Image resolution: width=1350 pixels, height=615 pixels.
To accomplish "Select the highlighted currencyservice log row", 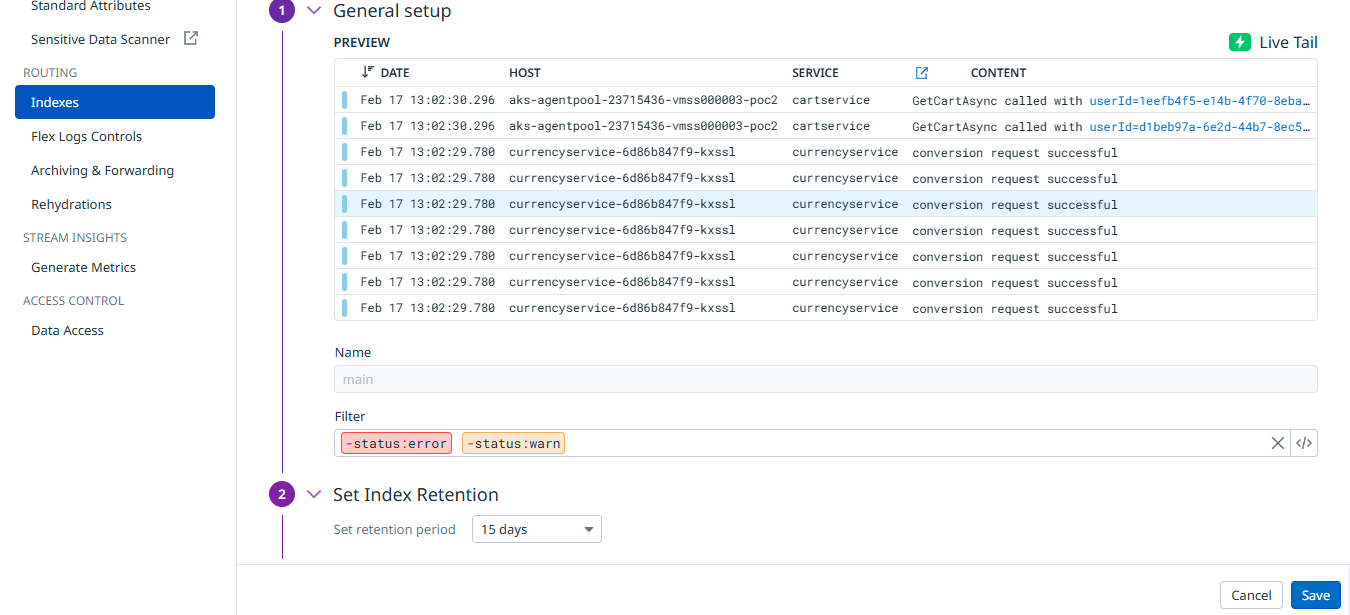I will point(825,204).
